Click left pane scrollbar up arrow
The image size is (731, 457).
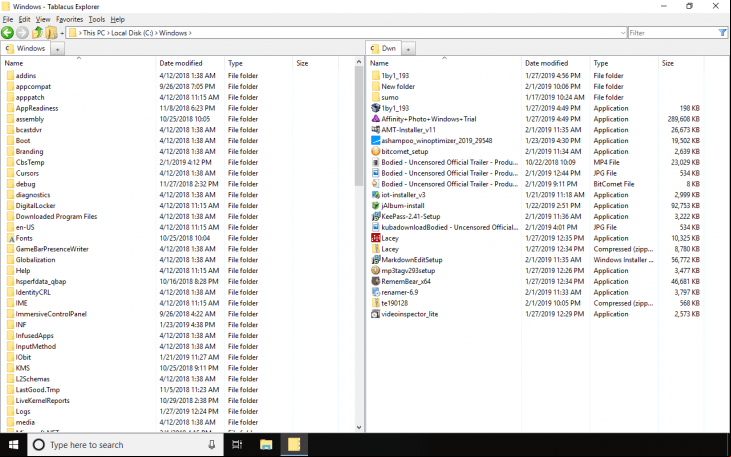(x=359, y=62)
